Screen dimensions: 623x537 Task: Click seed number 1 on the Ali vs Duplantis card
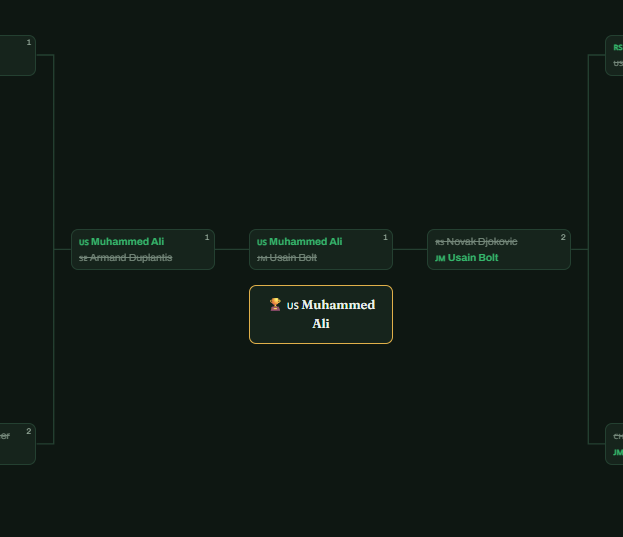tap(207, 237)
